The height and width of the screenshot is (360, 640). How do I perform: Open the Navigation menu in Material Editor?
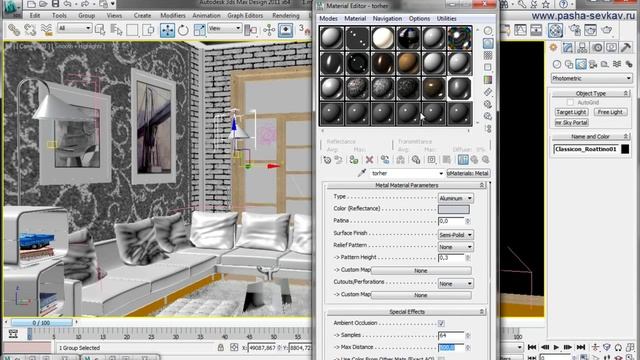[387, 19]
